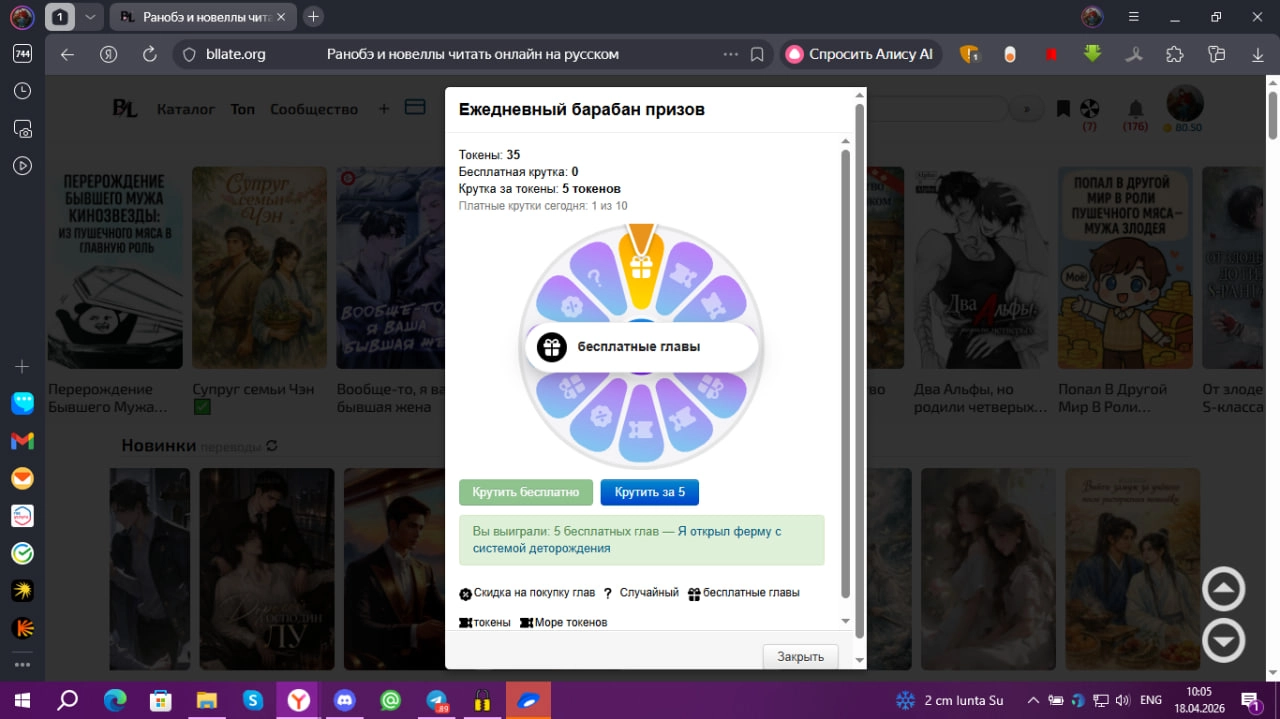
Task: Click the scroll-to-top round arrow button
Action: click(x=1224, y=589)
